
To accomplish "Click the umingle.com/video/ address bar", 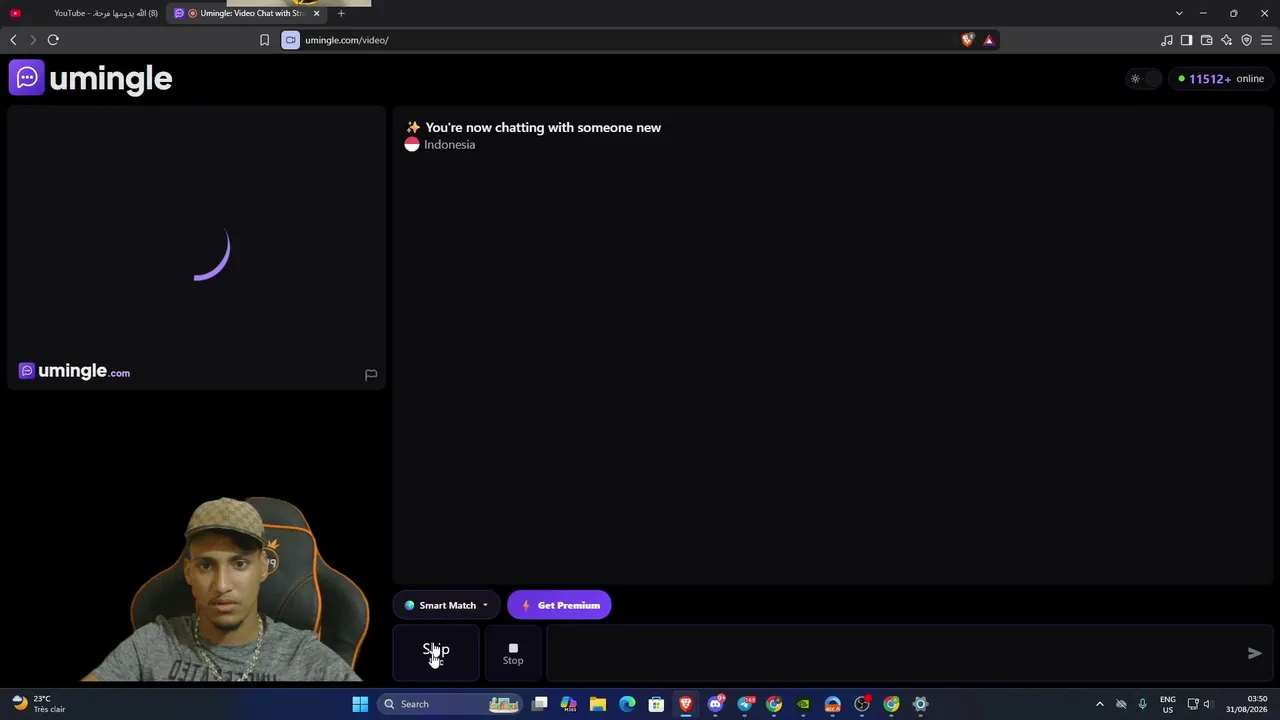I will click(630, 40).
